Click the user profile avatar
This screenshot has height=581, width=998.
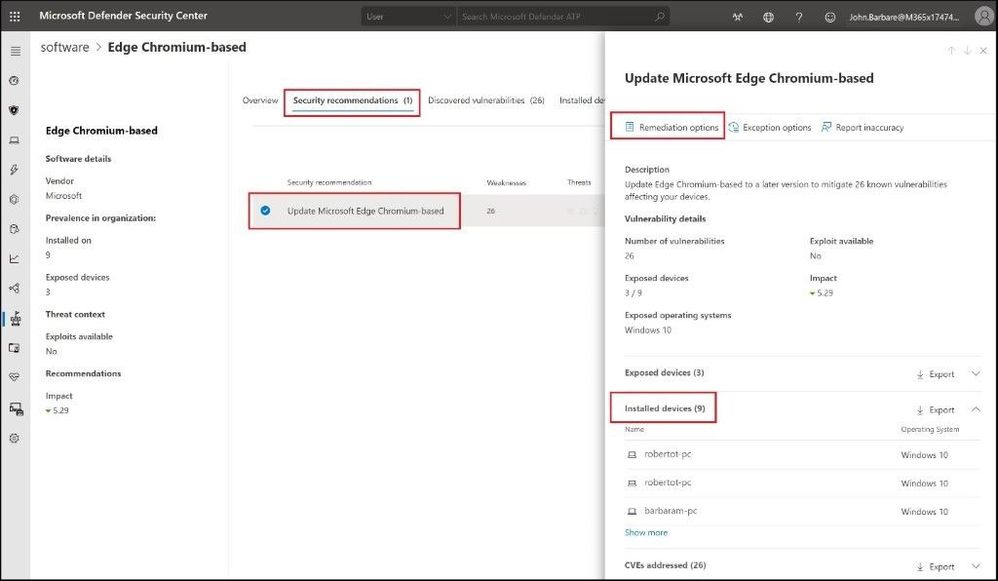pyautogui.click(x=984, y=17)
